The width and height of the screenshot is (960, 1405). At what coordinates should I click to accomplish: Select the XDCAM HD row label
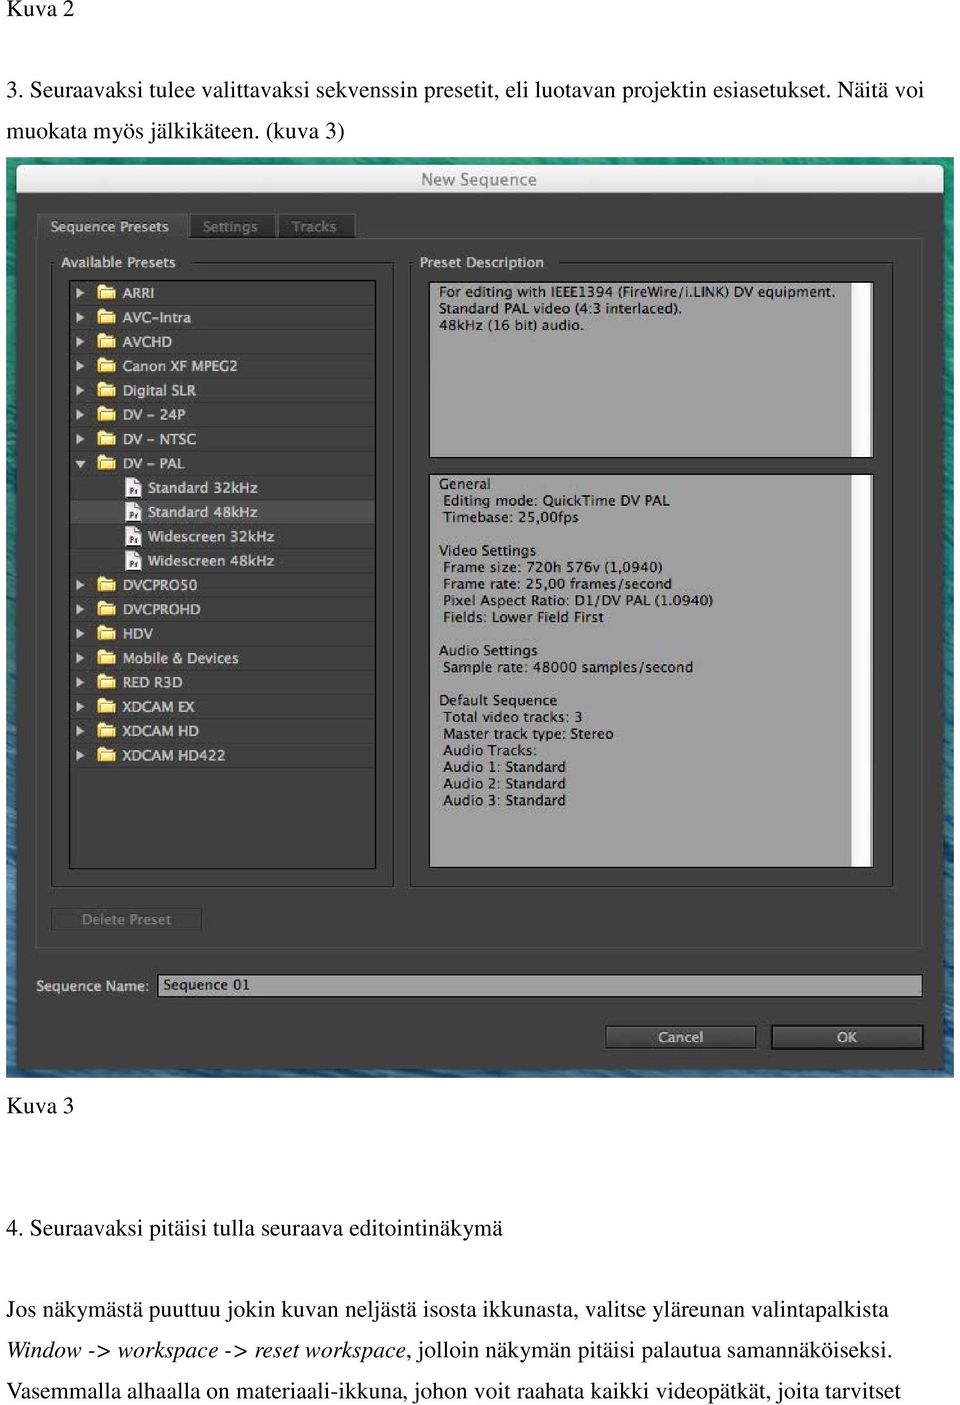click(x=160, y=731)
